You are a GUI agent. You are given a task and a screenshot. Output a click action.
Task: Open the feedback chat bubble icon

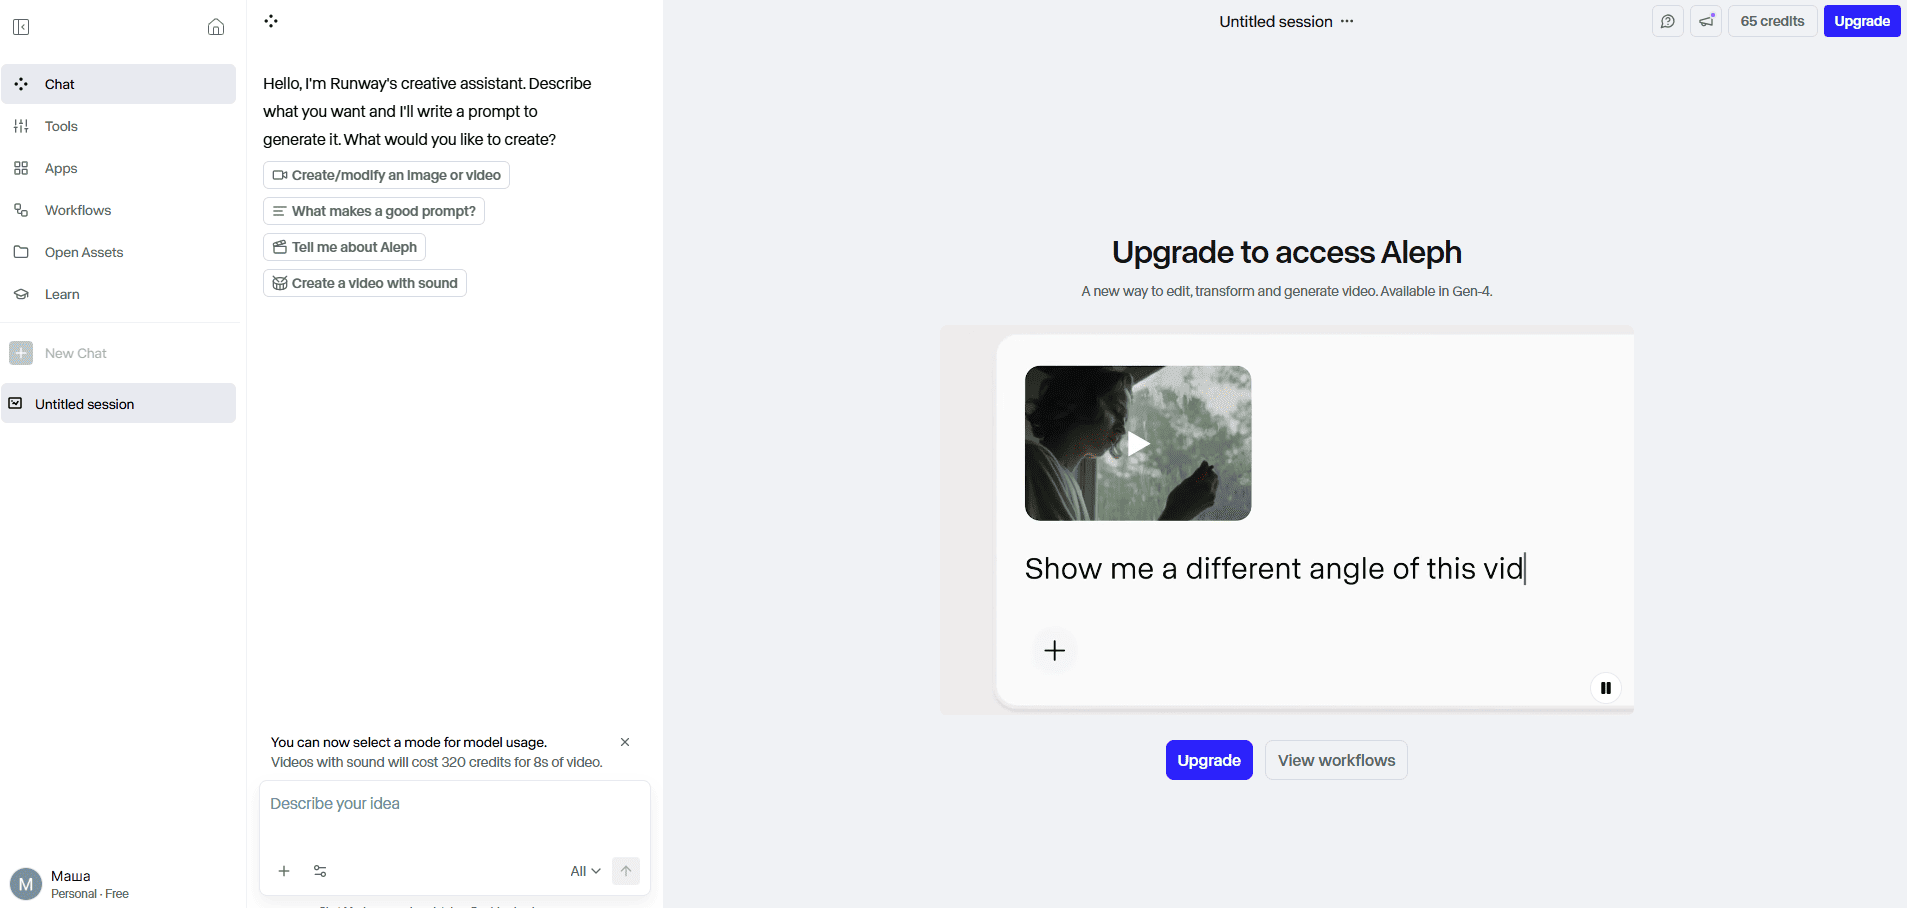point(1667,21)
